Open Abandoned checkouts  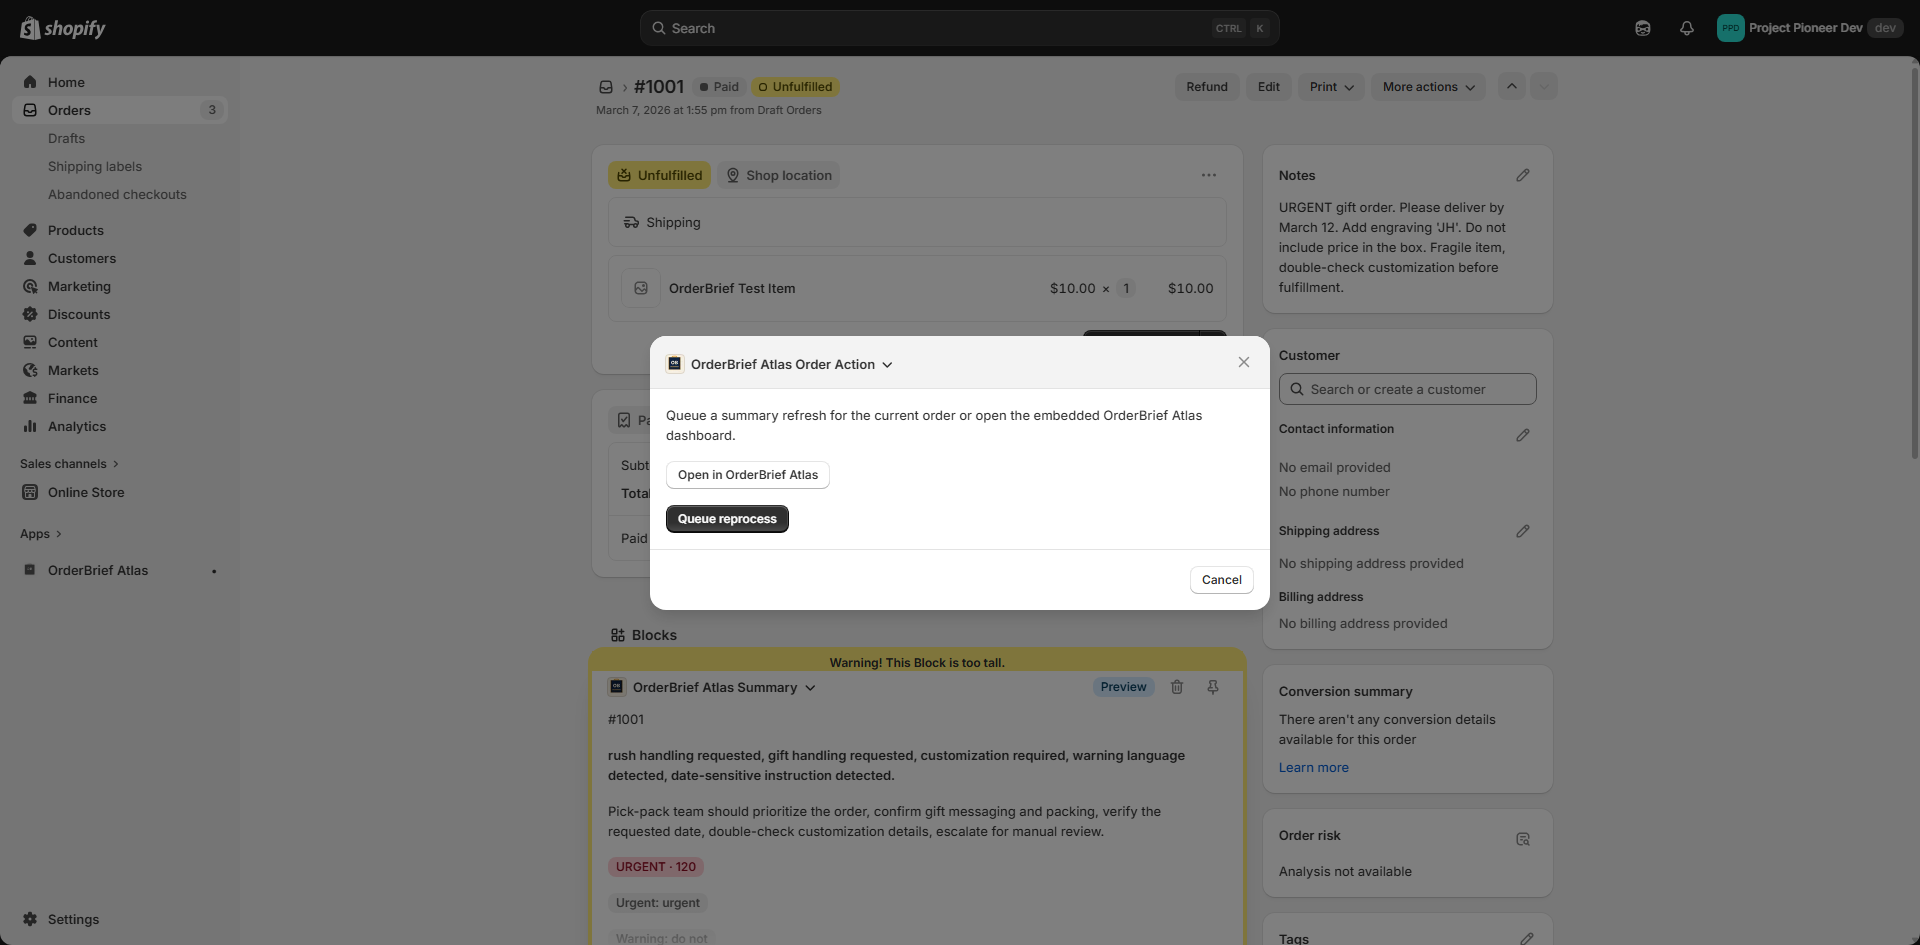pos(117,194)
